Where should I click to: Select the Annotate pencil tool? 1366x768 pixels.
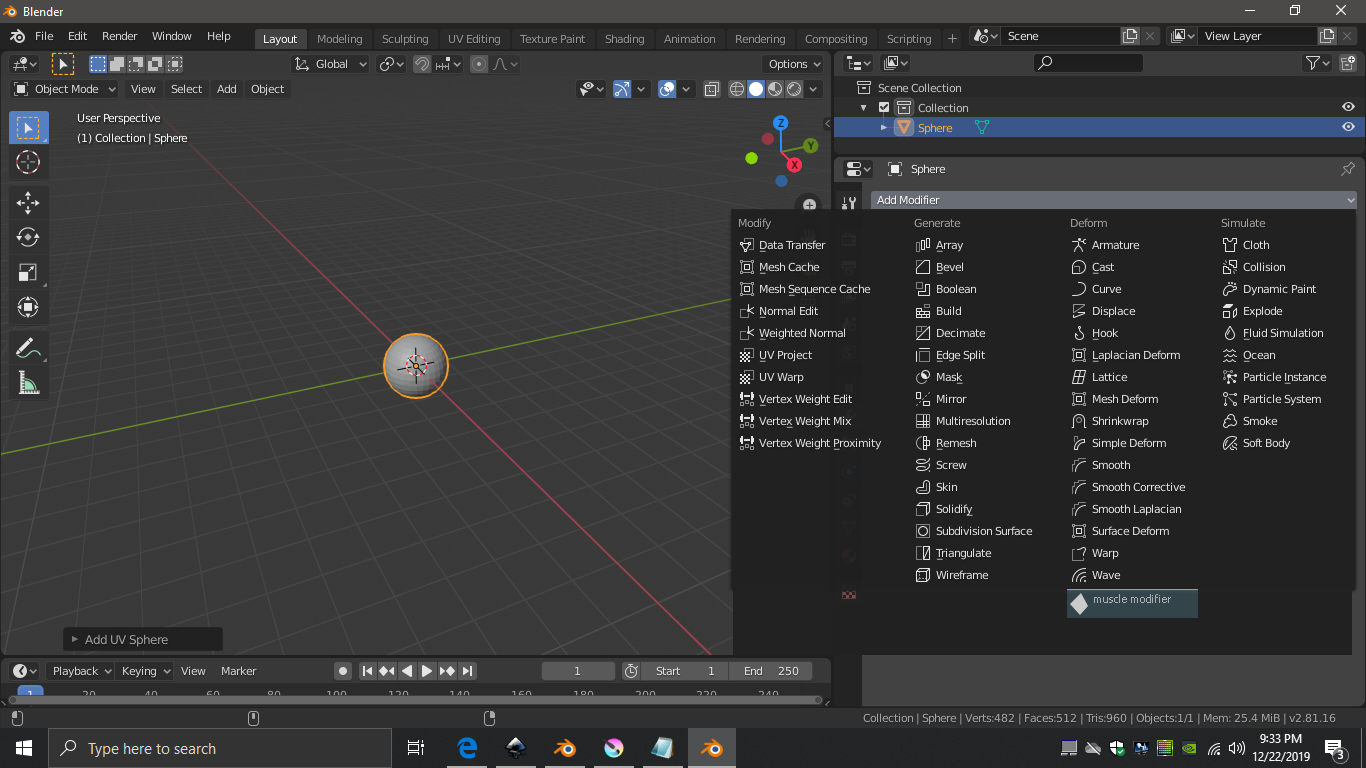click(x=28, y=348)
